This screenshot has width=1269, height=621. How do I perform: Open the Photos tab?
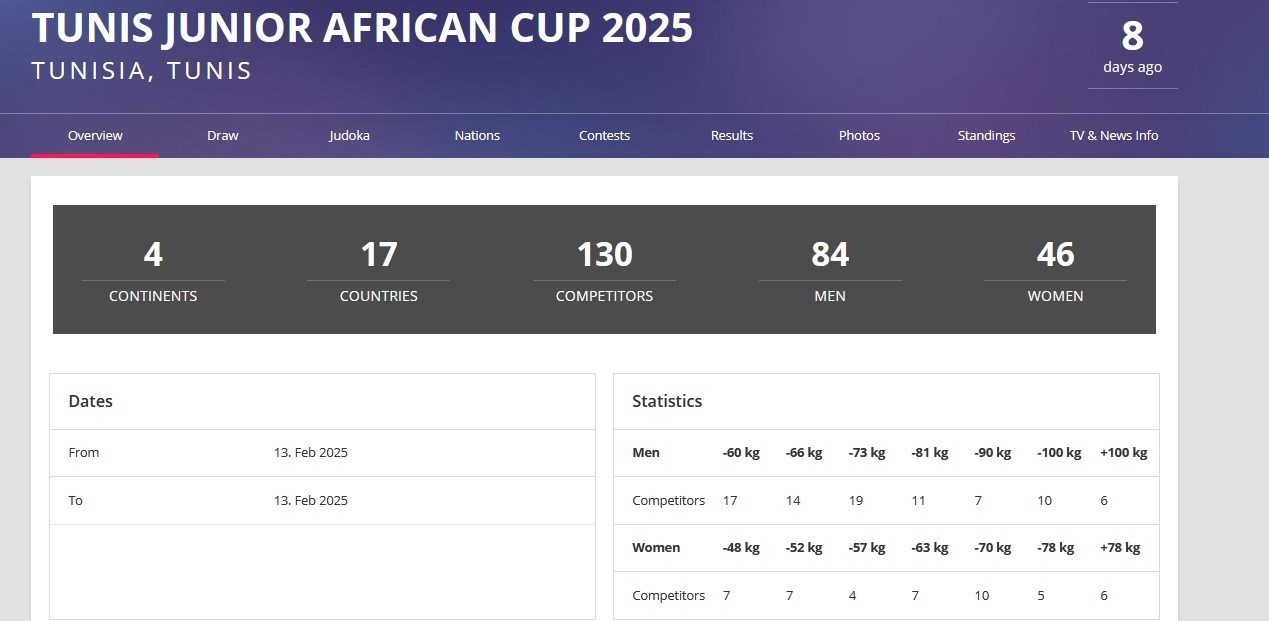coord(859,136)
